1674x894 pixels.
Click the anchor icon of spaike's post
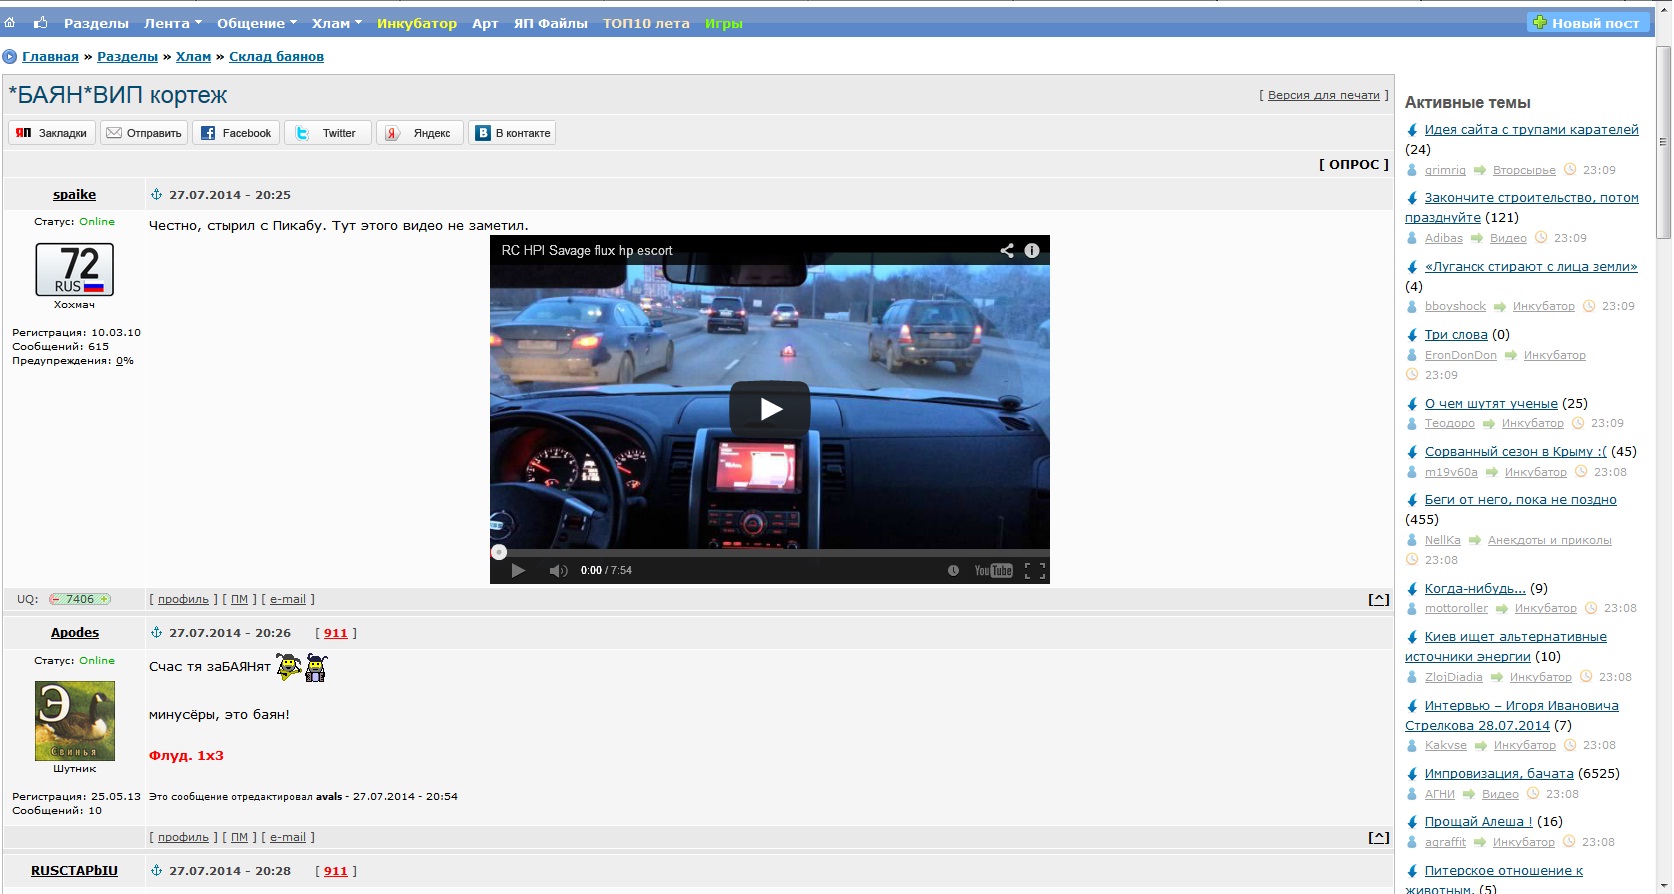(156, 195)
